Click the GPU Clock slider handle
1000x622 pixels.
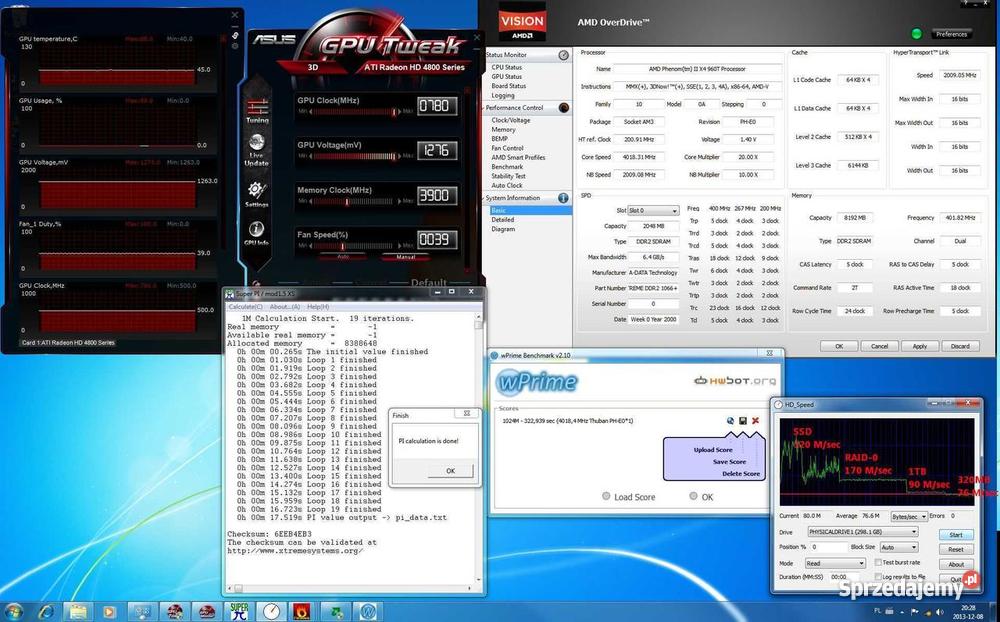click(393, 112)
